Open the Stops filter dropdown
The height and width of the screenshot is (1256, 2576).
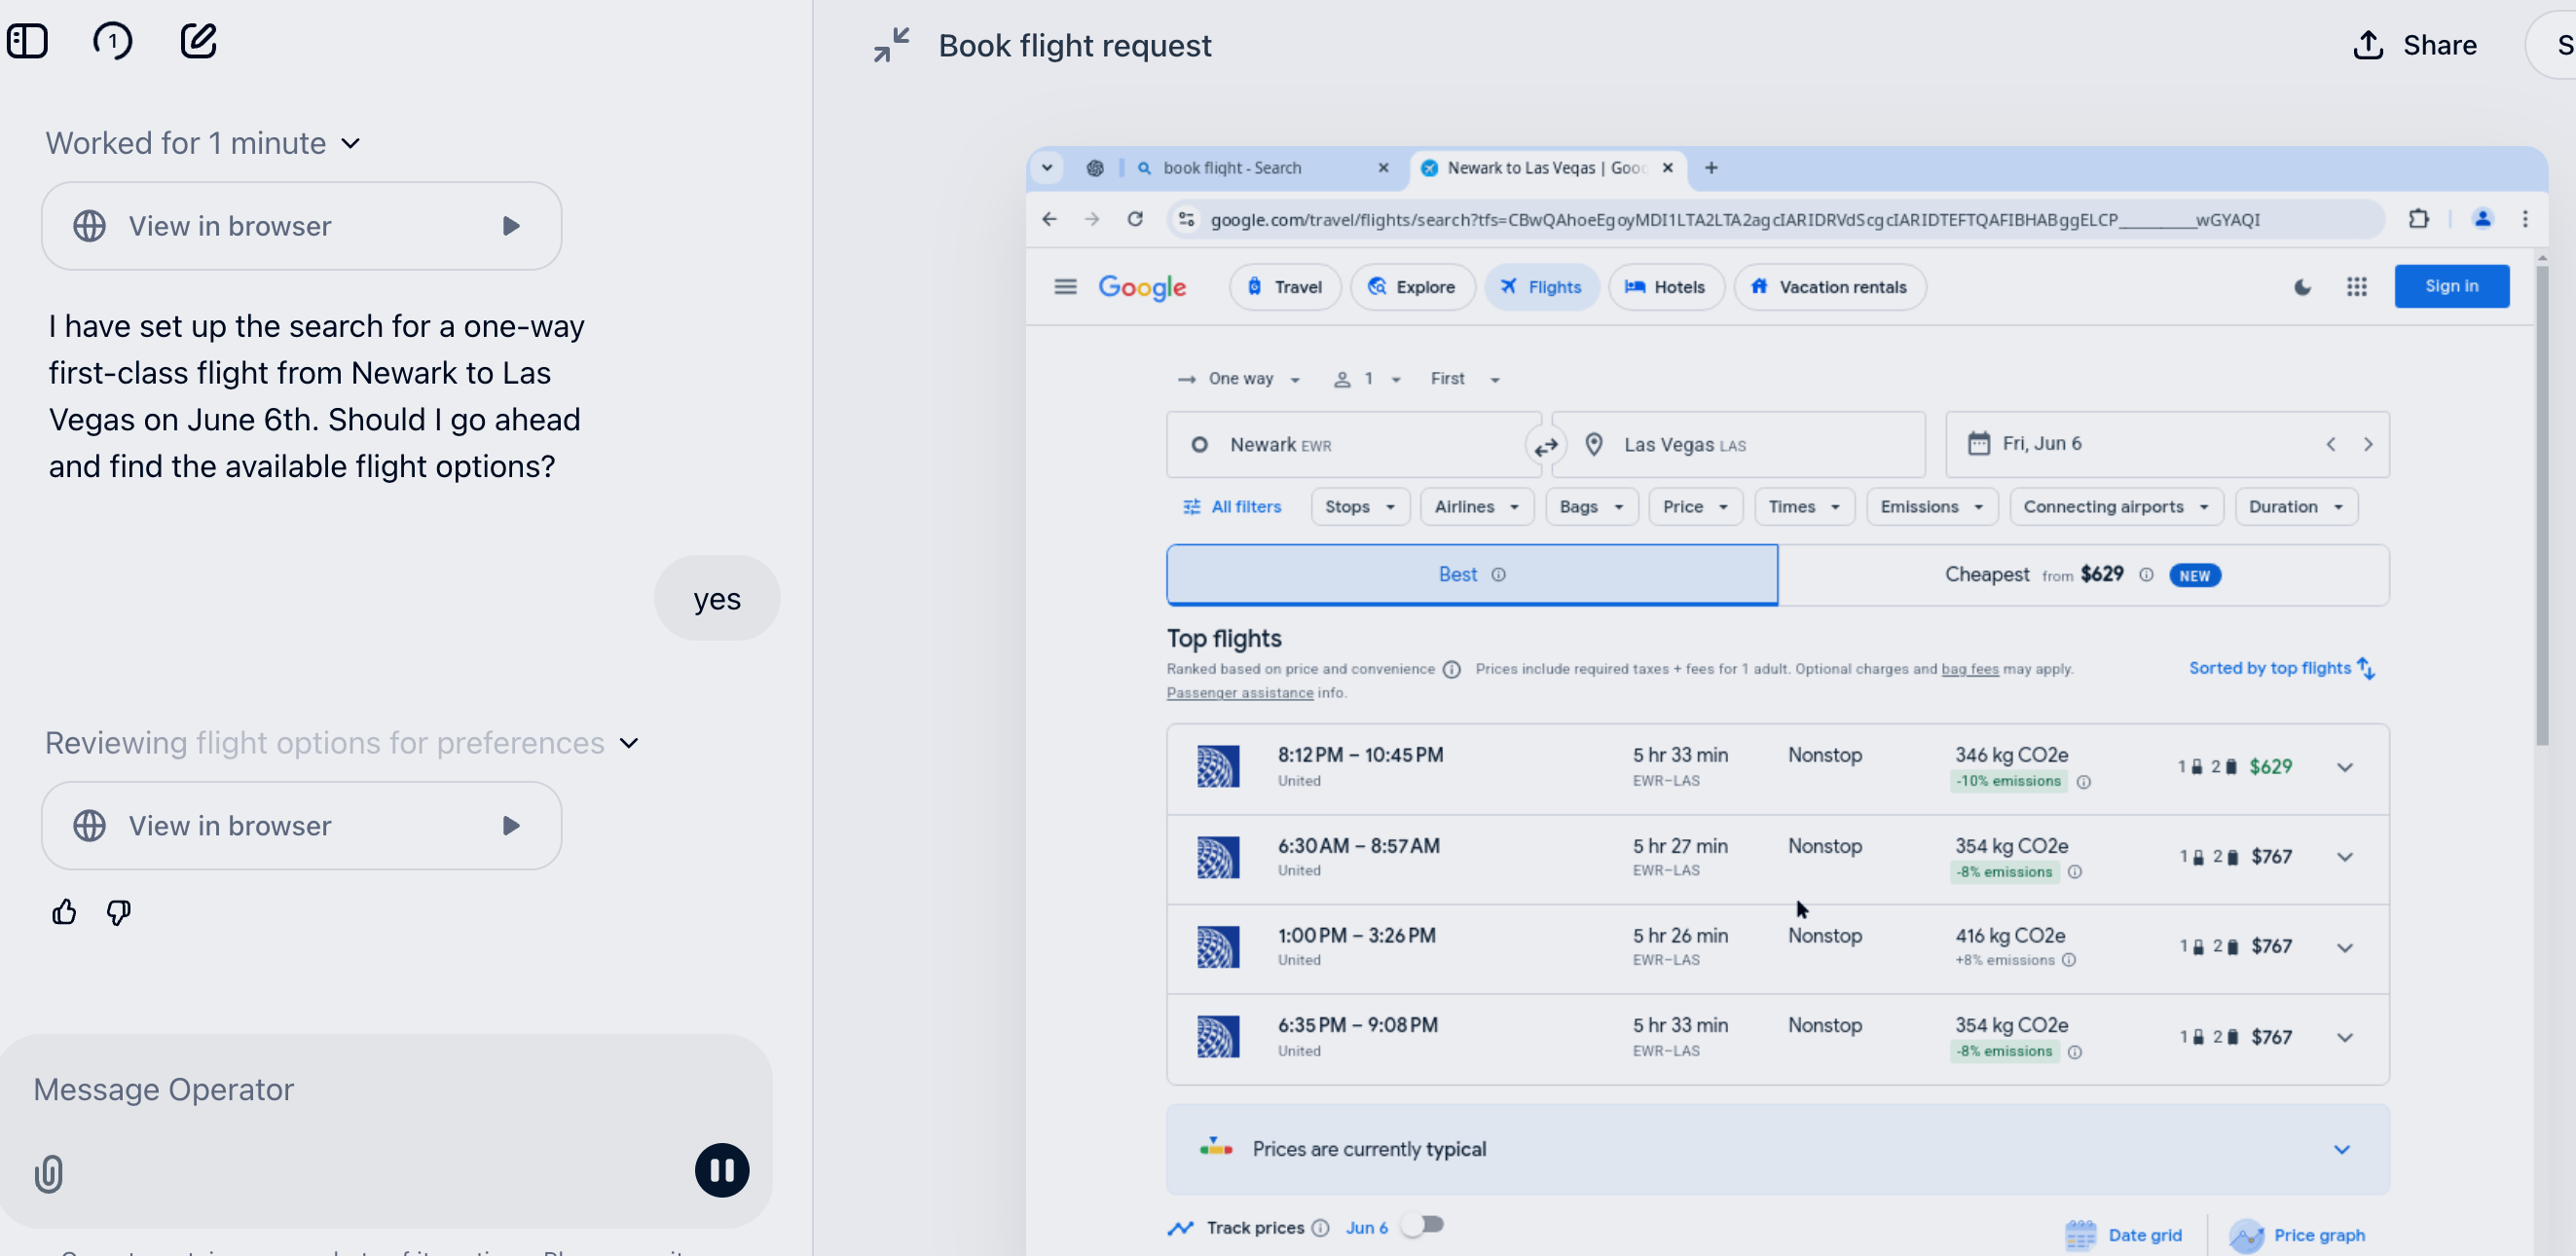coord(1360,507)
